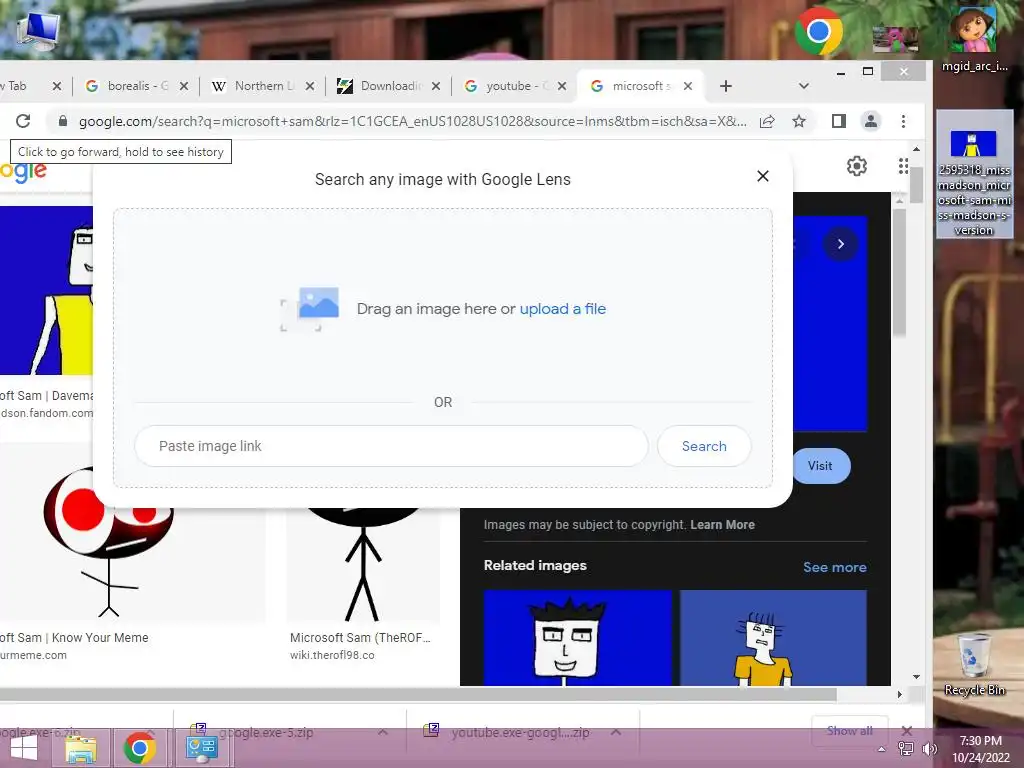Open the Microsoft Sam TheROF image result
1024x768 pixels.
(363, 564)
